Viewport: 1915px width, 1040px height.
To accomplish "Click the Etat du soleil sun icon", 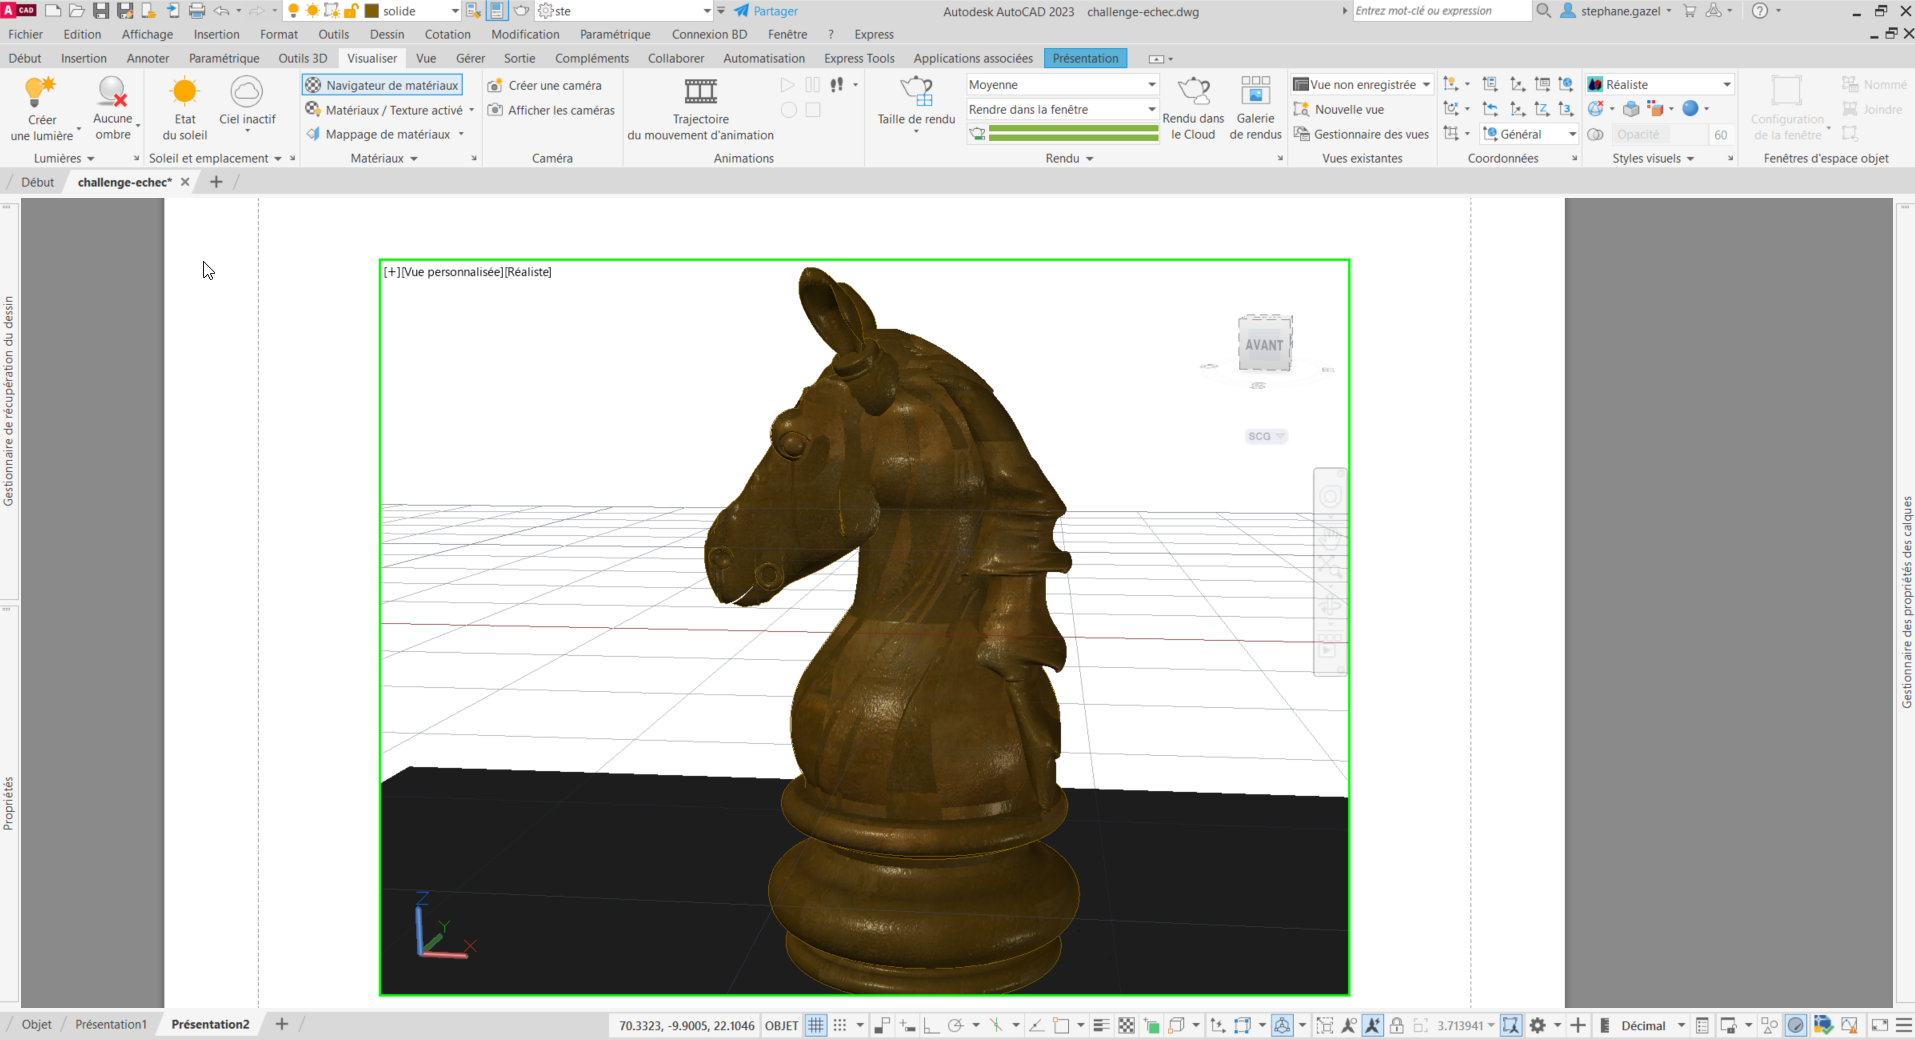I will (x=184, y=93).
